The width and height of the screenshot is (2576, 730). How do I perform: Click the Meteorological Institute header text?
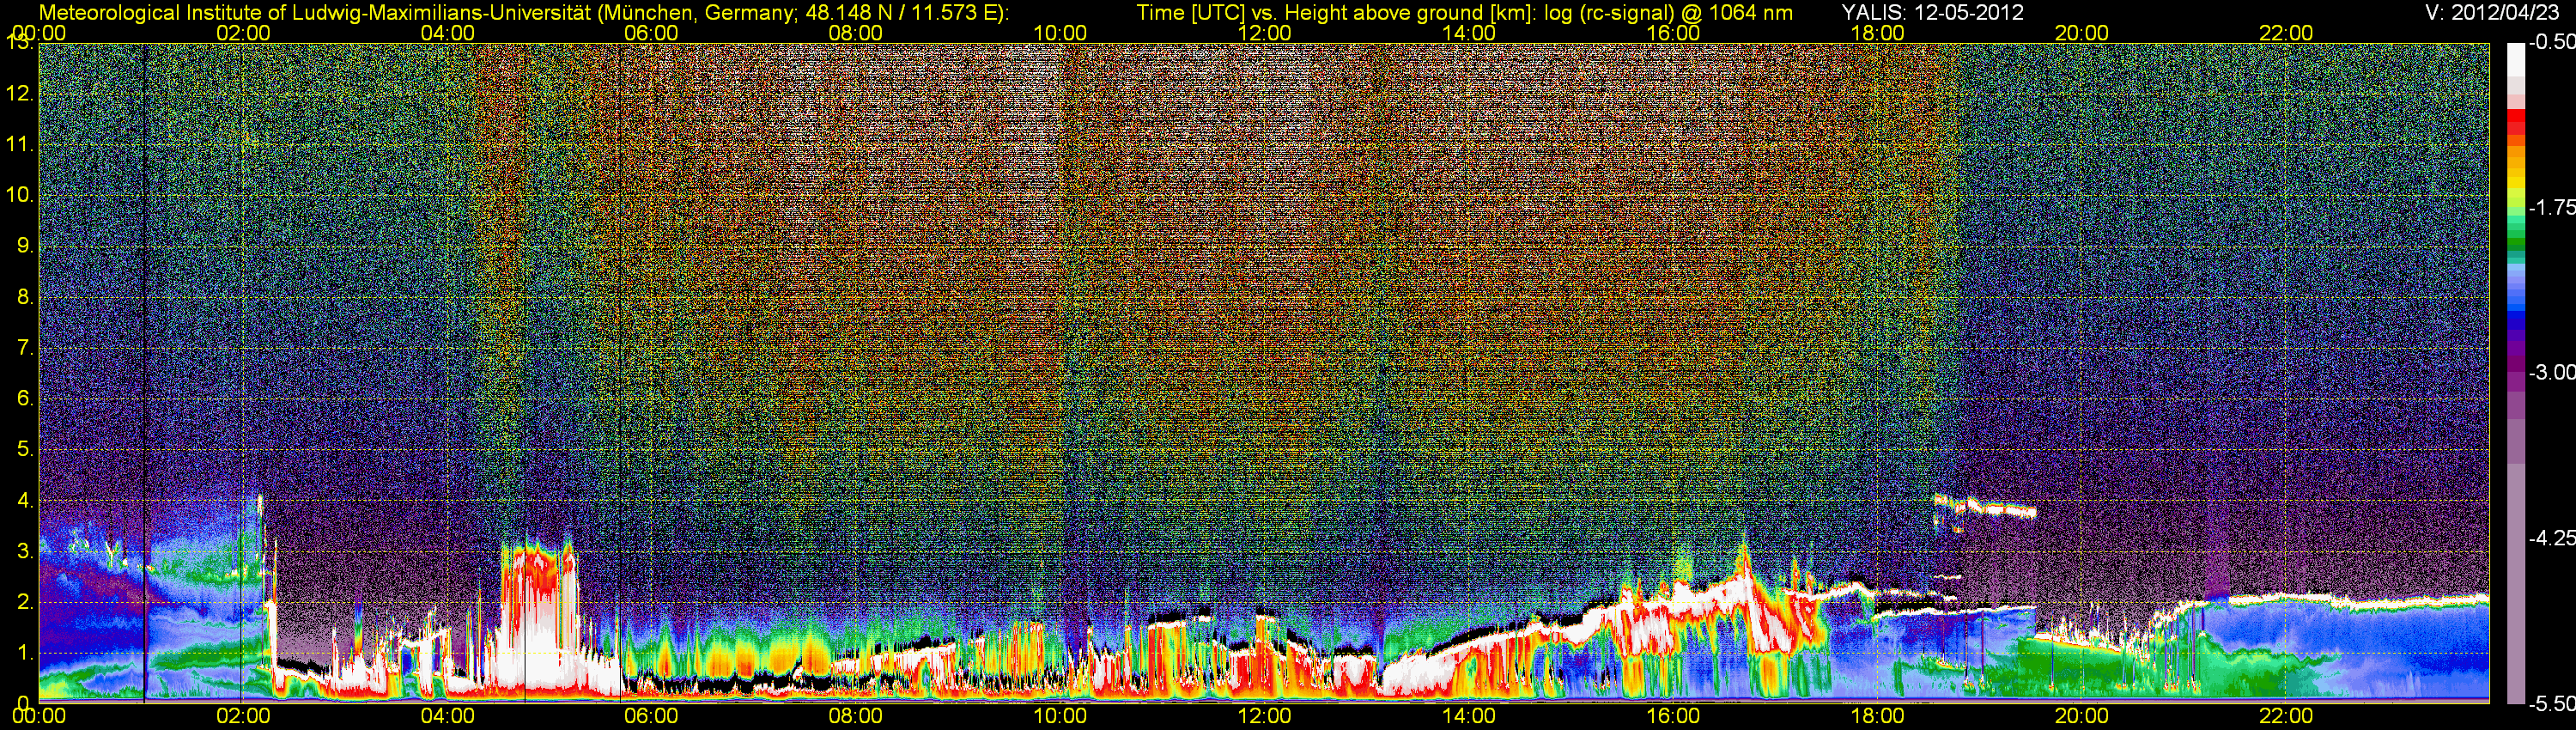pyautogui.click(x=523, y=13)
